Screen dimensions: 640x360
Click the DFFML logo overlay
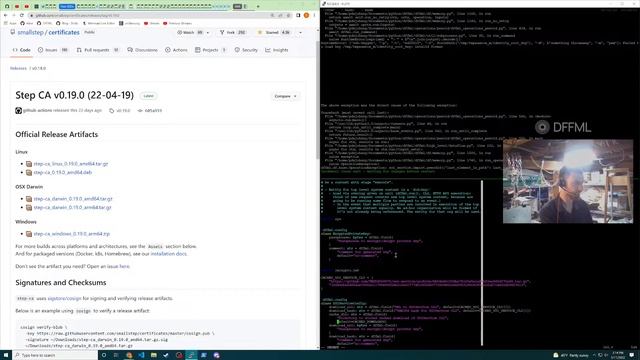click(x=563, y=127)
